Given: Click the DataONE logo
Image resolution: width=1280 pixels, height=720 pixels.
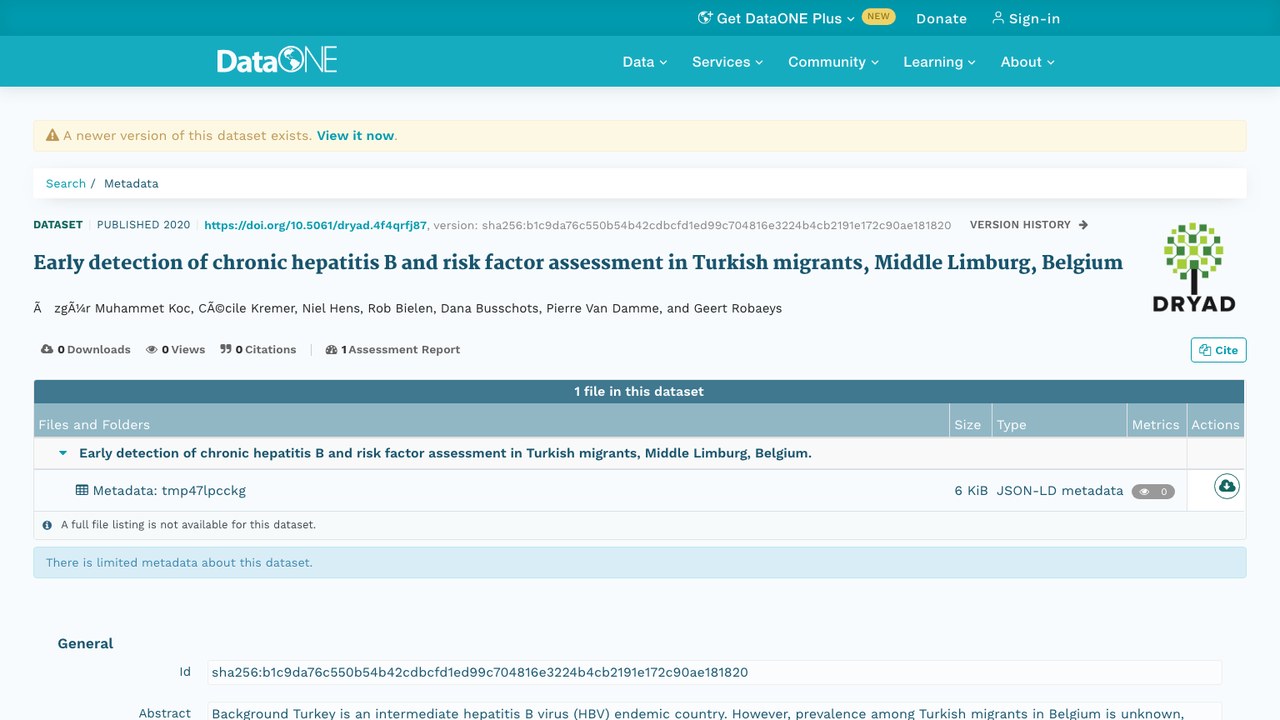Looking at the screenshot, I should (x=277, y=60).
